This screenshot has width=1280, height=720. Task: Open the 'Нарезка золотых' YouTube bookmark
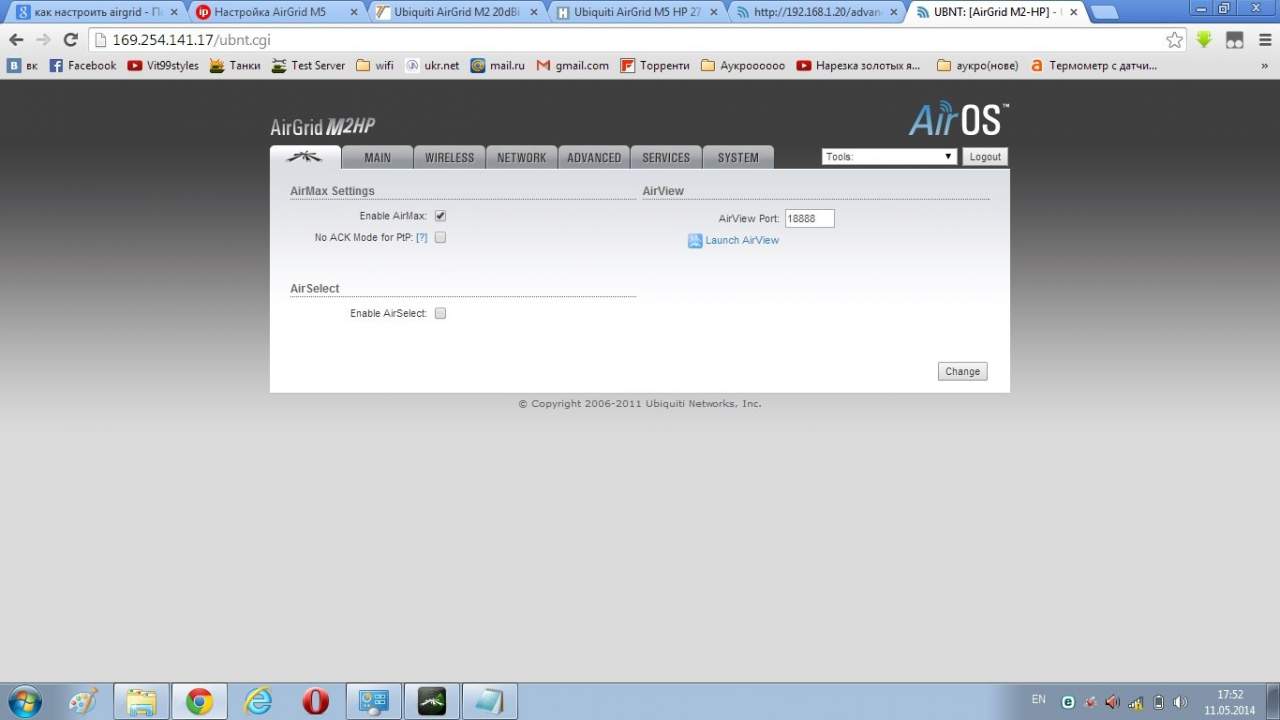[x=859, y=66]
